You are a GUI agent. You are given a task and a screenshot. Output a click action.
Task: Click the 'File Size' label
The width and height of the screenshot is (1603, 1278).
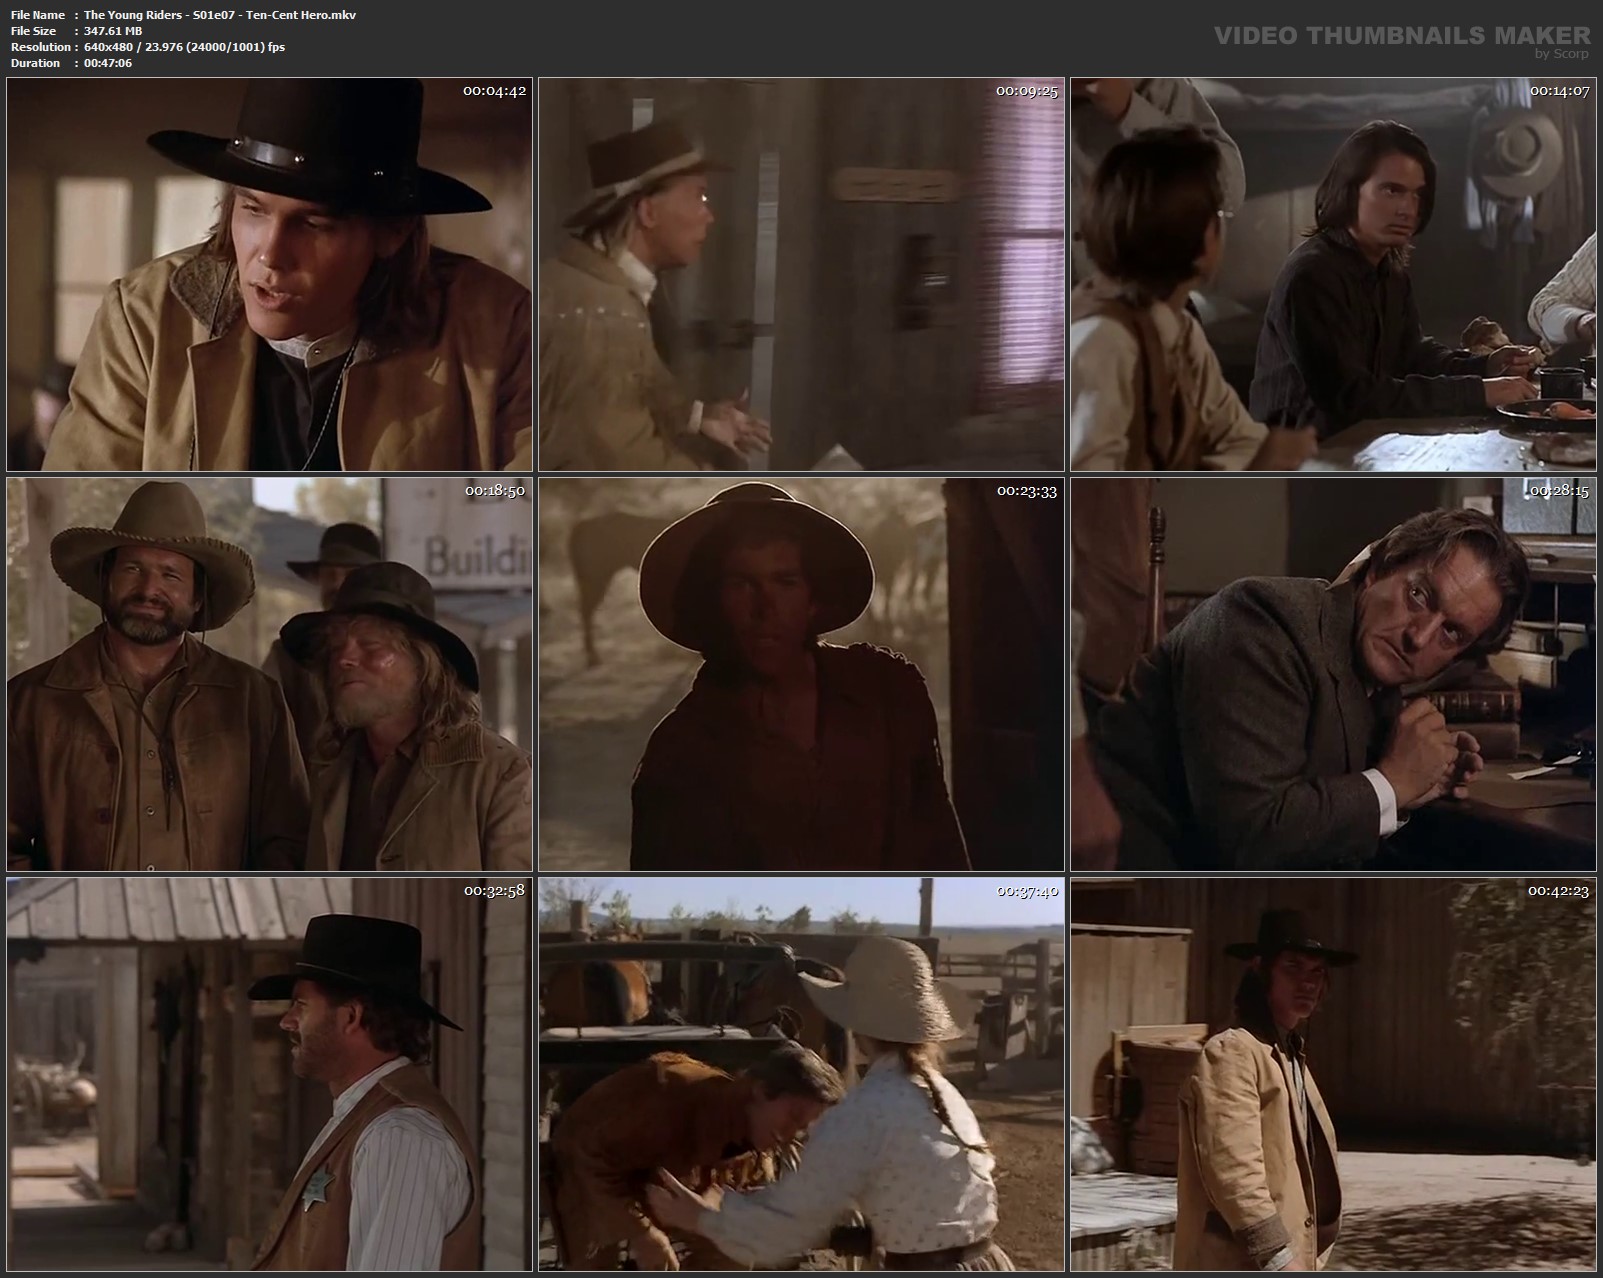(x=35, y=31)
